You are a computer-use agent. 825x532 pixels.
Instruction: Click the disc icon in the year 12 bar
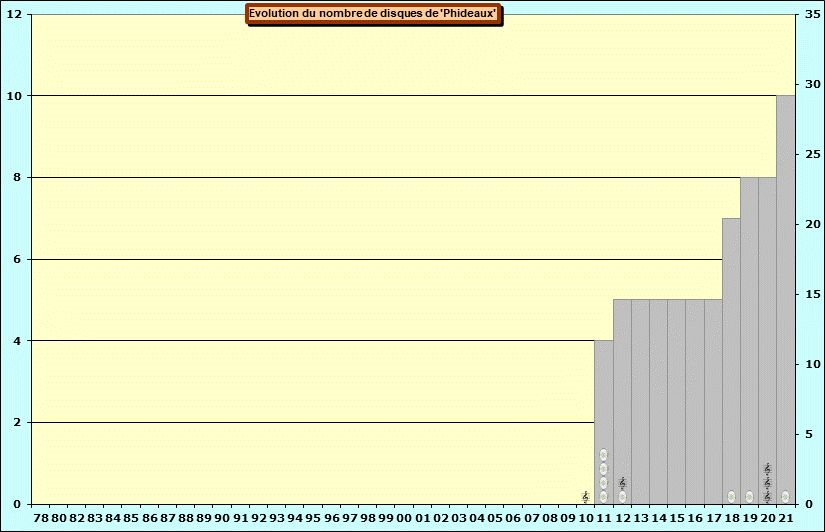tap(622, 497)
